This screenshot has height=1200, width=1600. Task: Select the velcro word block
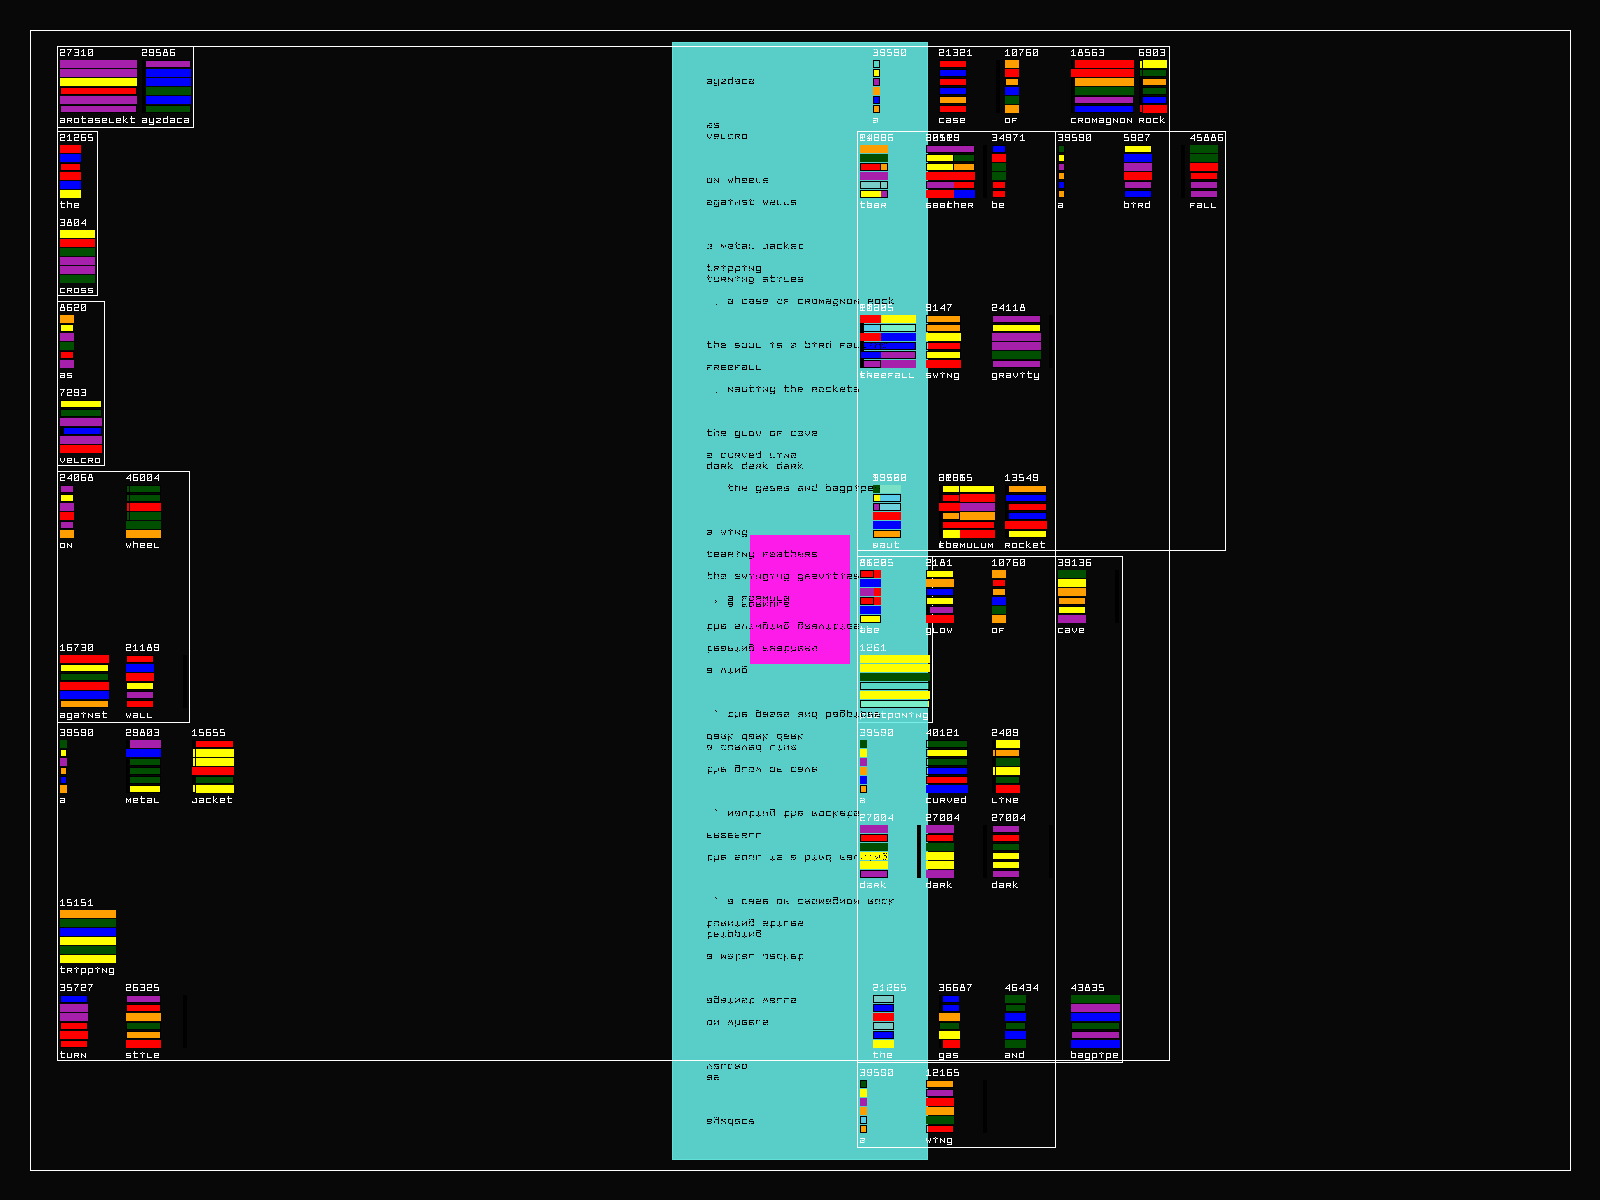80,427
